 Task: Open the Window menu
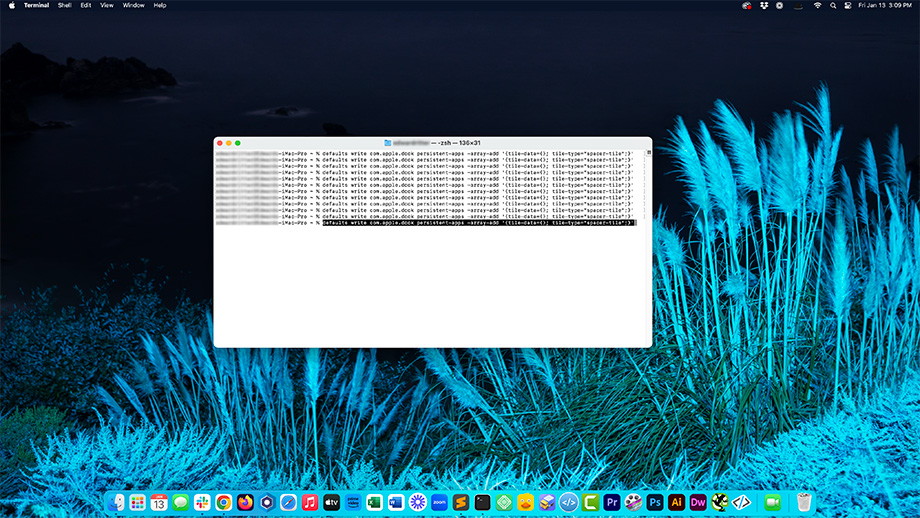pos(133,5)
